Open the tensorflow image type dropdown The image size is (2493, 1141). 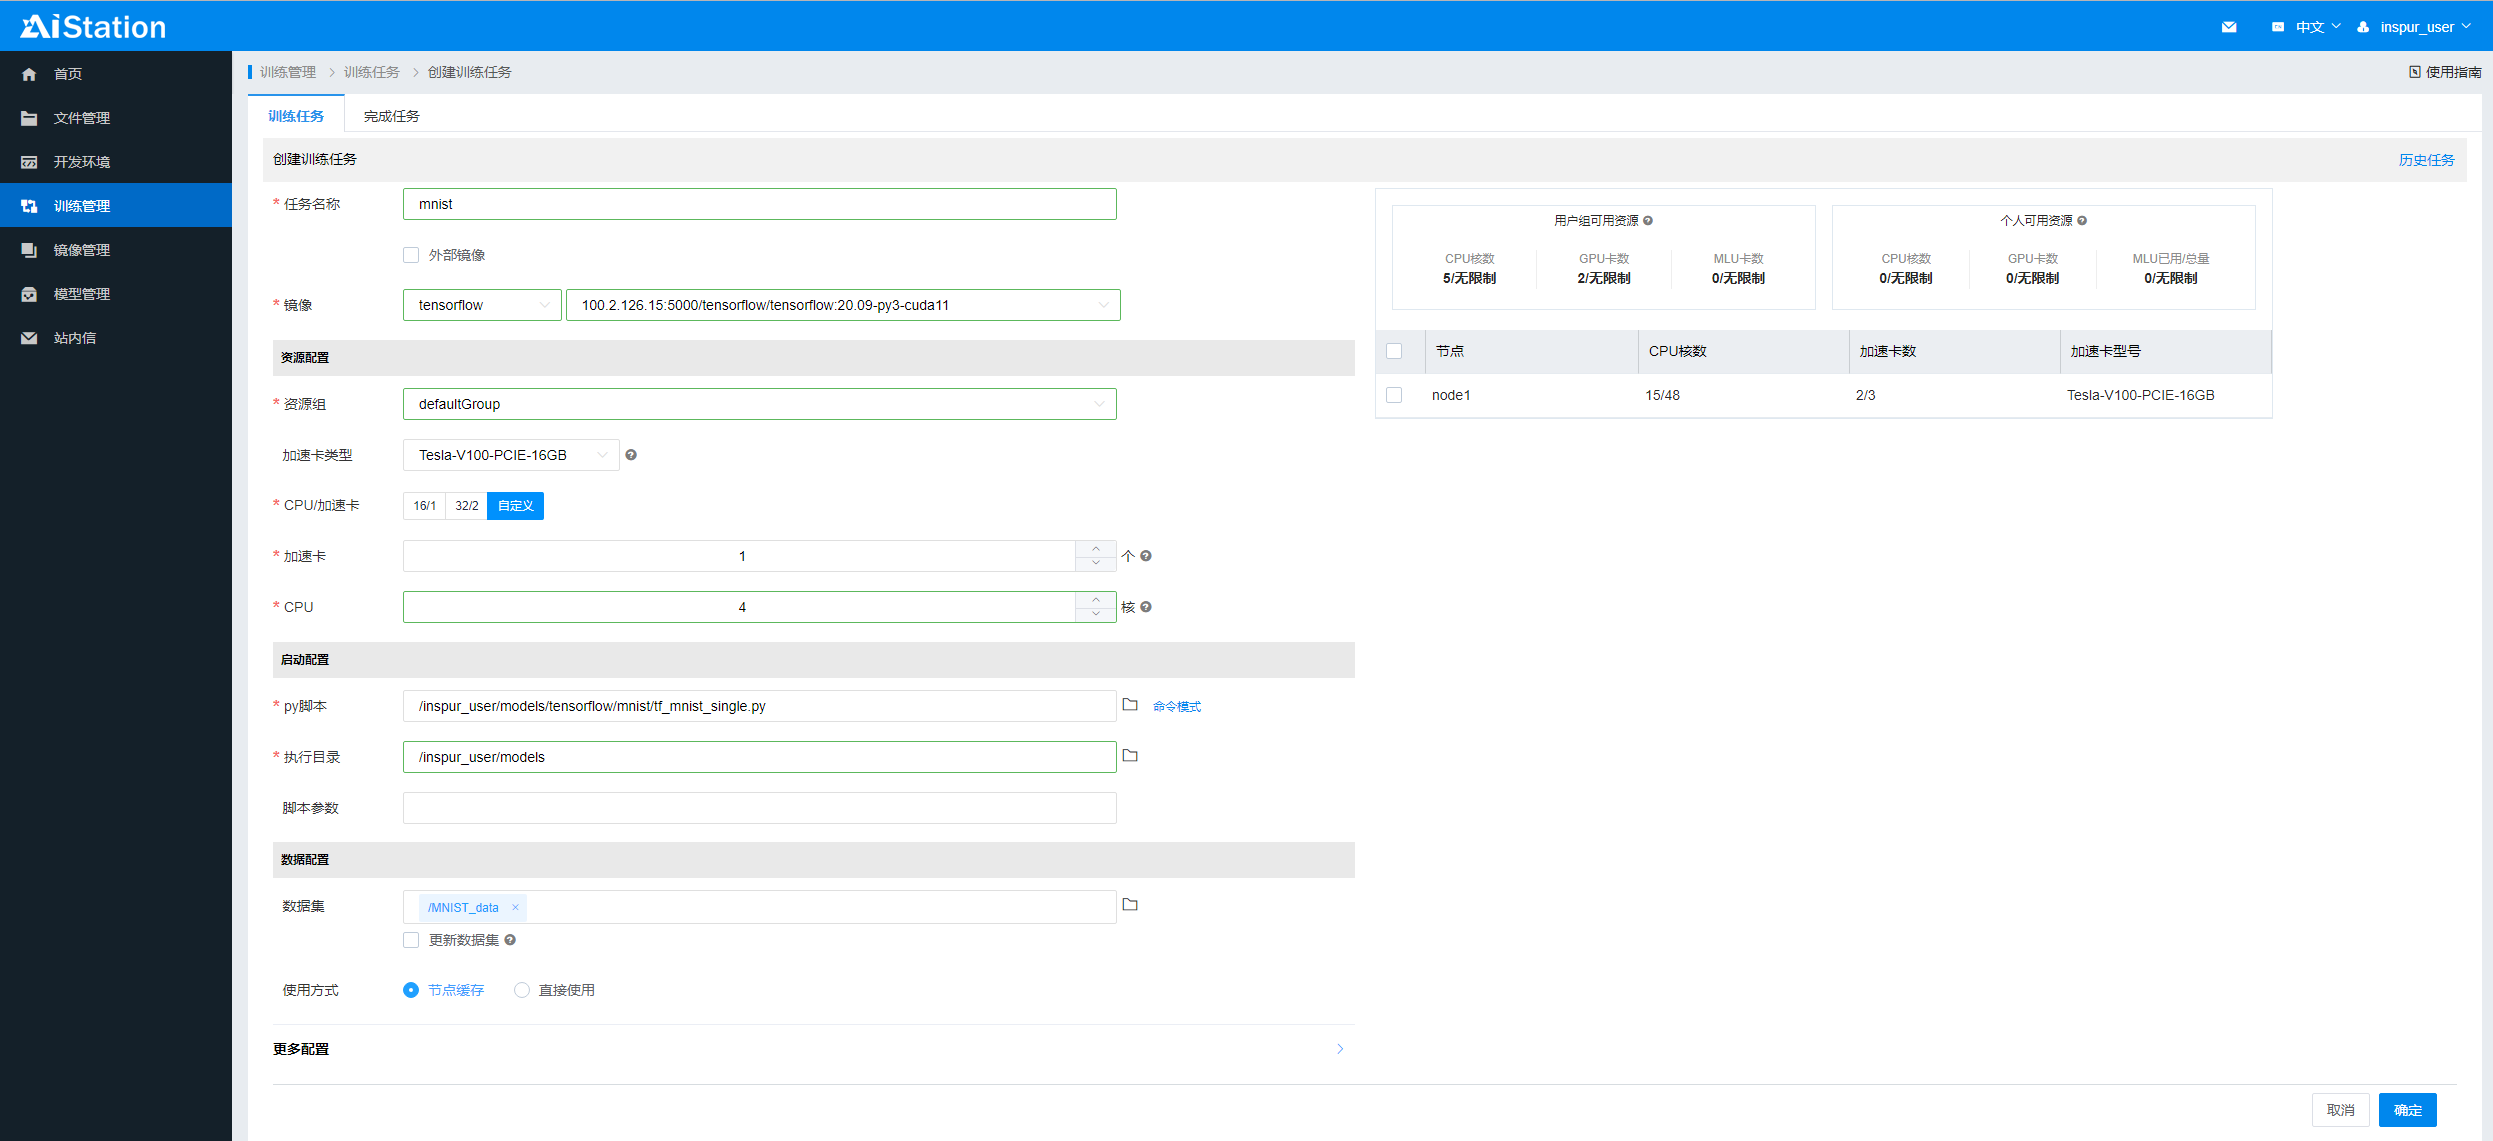(x=482, y=305)
